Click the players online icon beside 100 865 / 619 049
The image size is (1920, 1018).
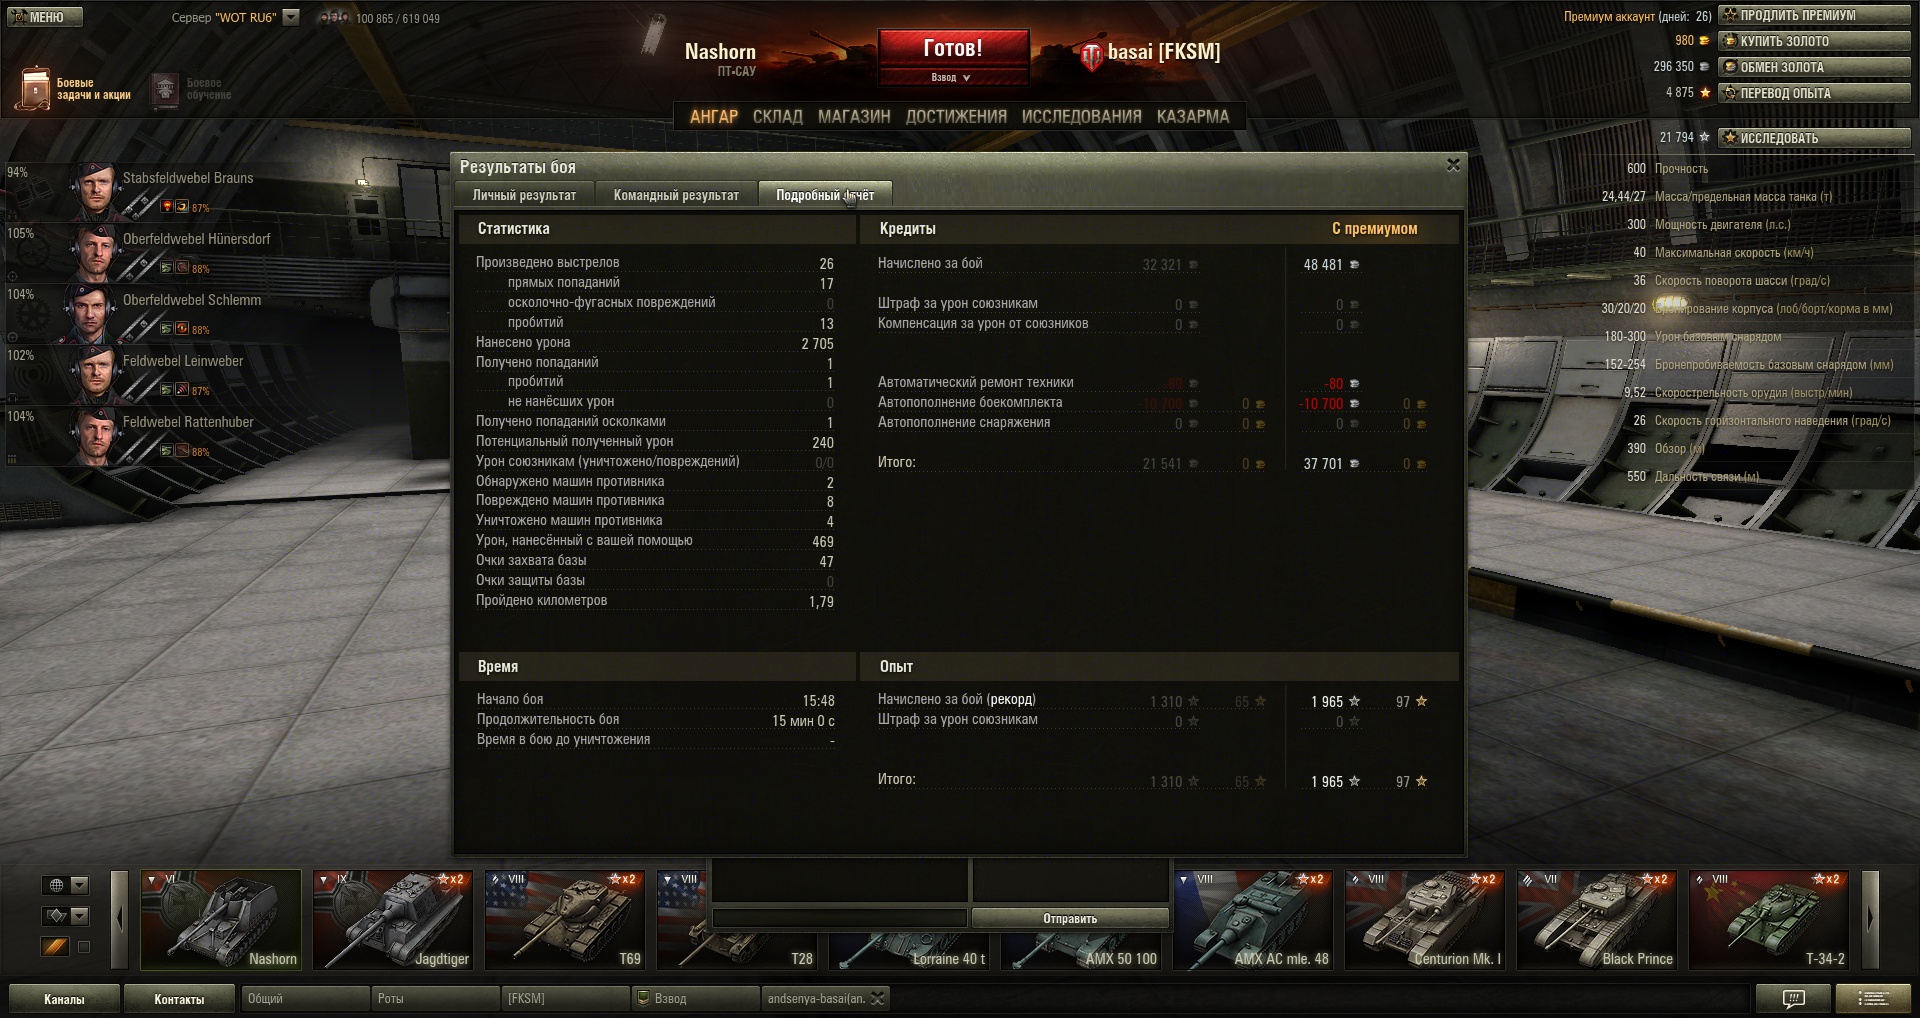click(335, 17)
